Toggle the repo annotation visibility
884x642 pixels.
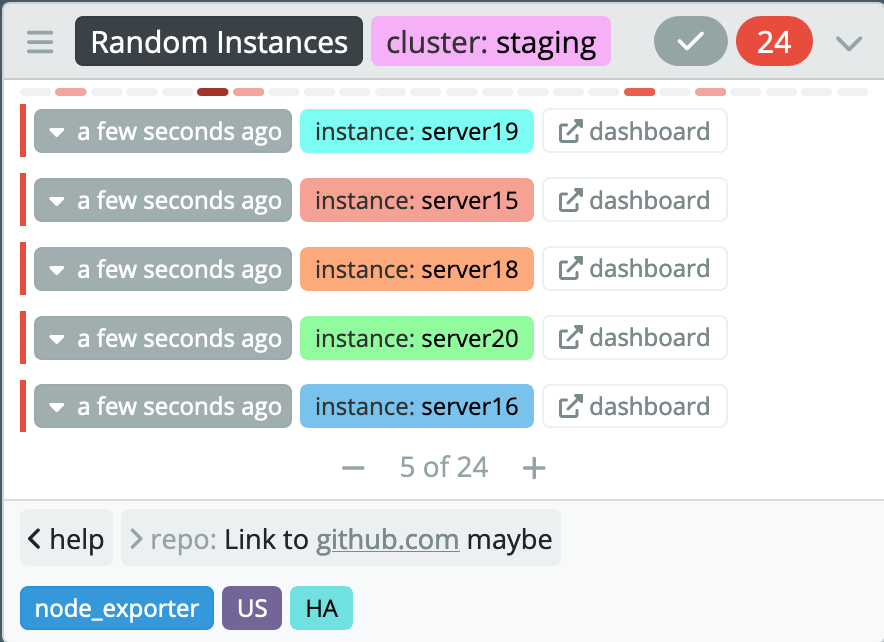point(137,540)
